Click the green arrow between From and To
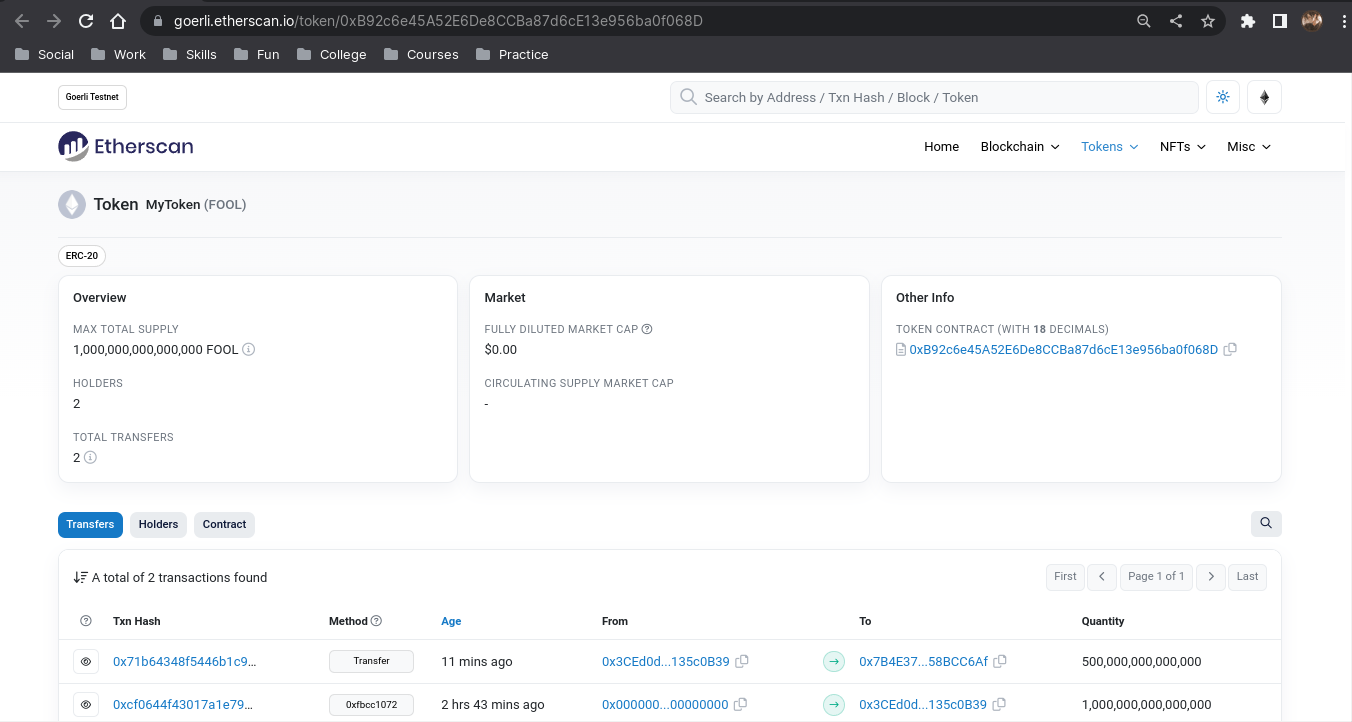The image size is (1352, 722). (x=833, y=661)
